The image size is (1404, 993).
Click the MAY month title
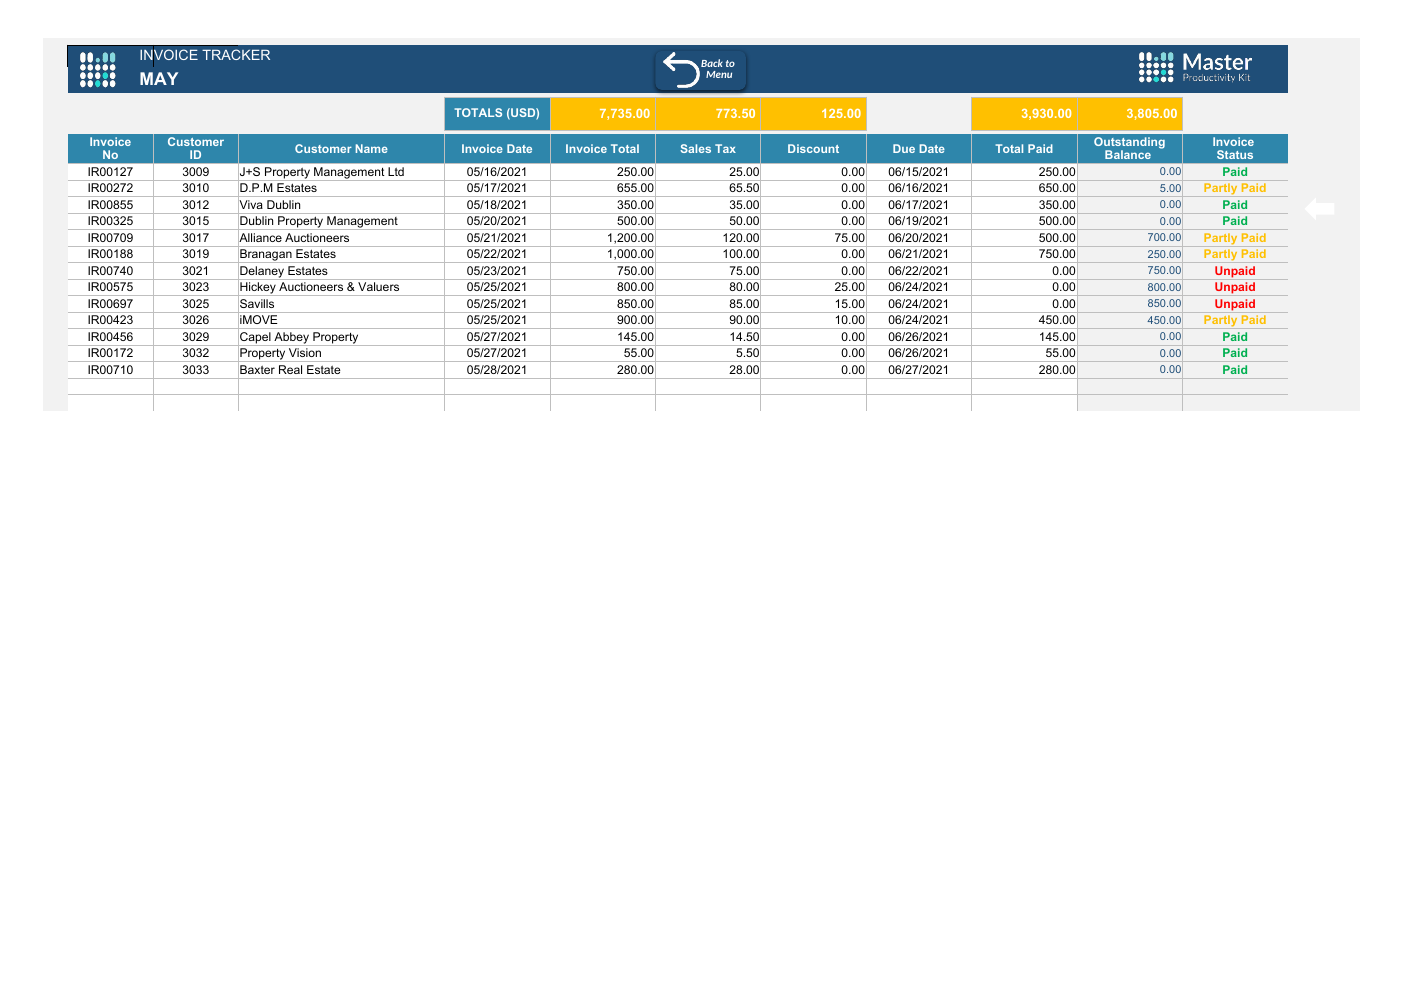159,79
